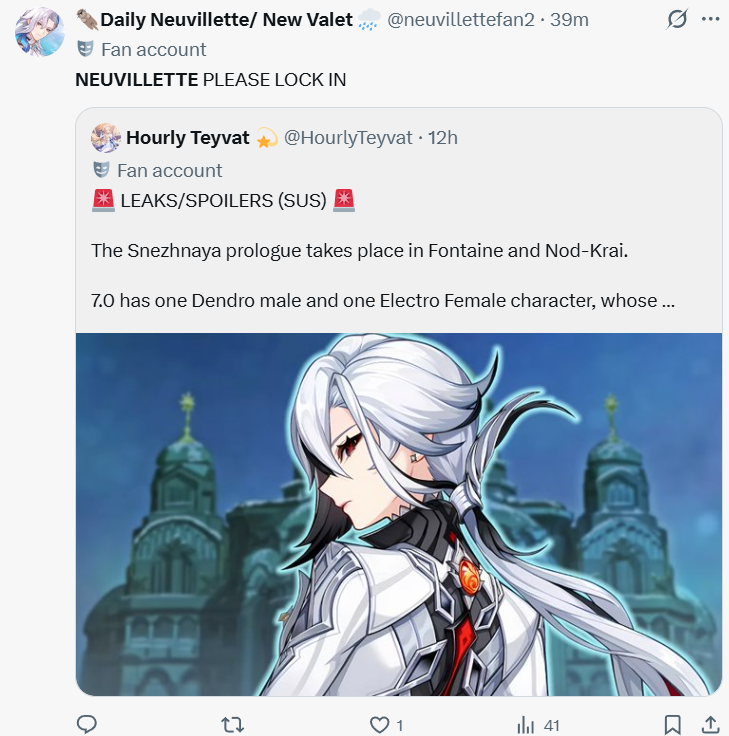Open the Arlecchino image in quoted post
This screenshot has height=736, width=729.
[399, 514]
